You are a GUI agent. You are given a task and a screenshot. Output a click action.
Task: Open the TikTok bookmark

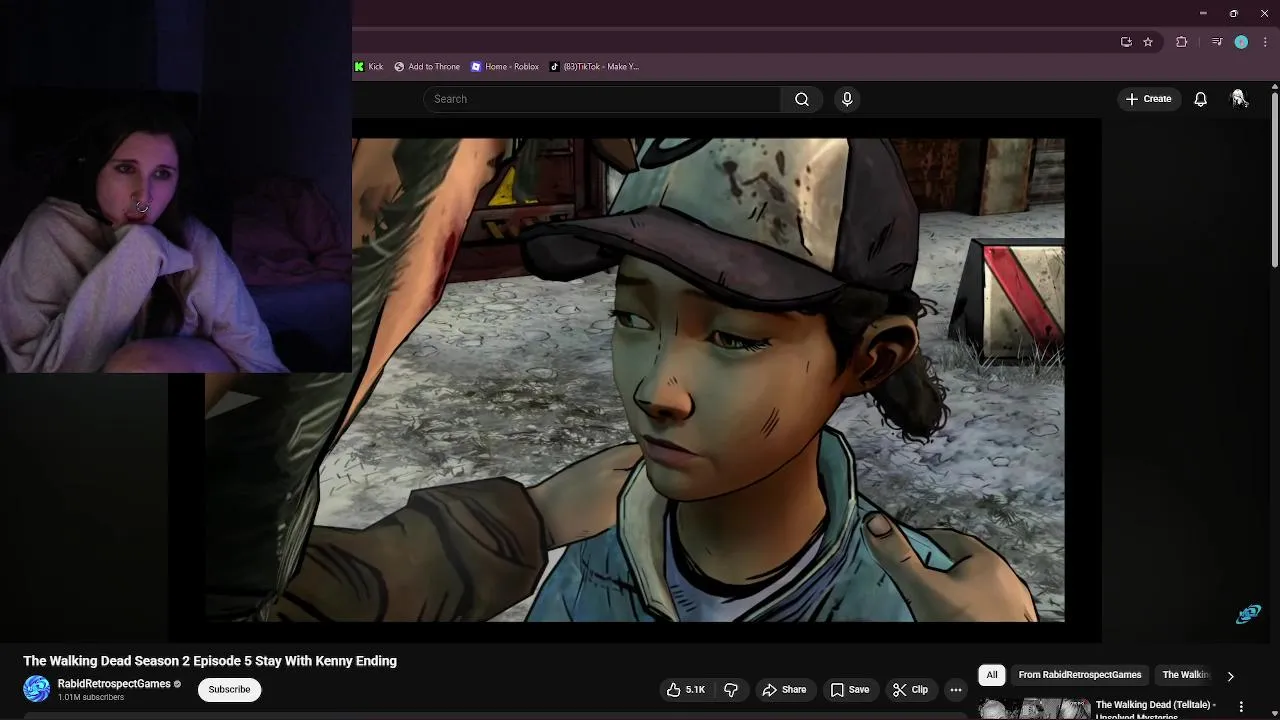[x=594, y=67]
